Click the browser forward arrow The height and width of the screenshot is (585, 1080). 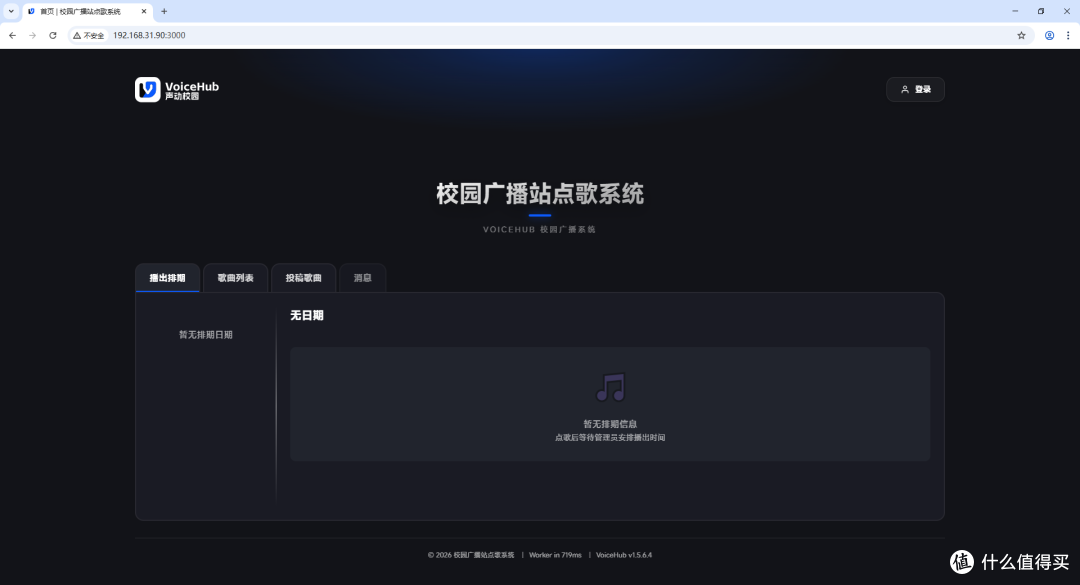coord(32,35)
